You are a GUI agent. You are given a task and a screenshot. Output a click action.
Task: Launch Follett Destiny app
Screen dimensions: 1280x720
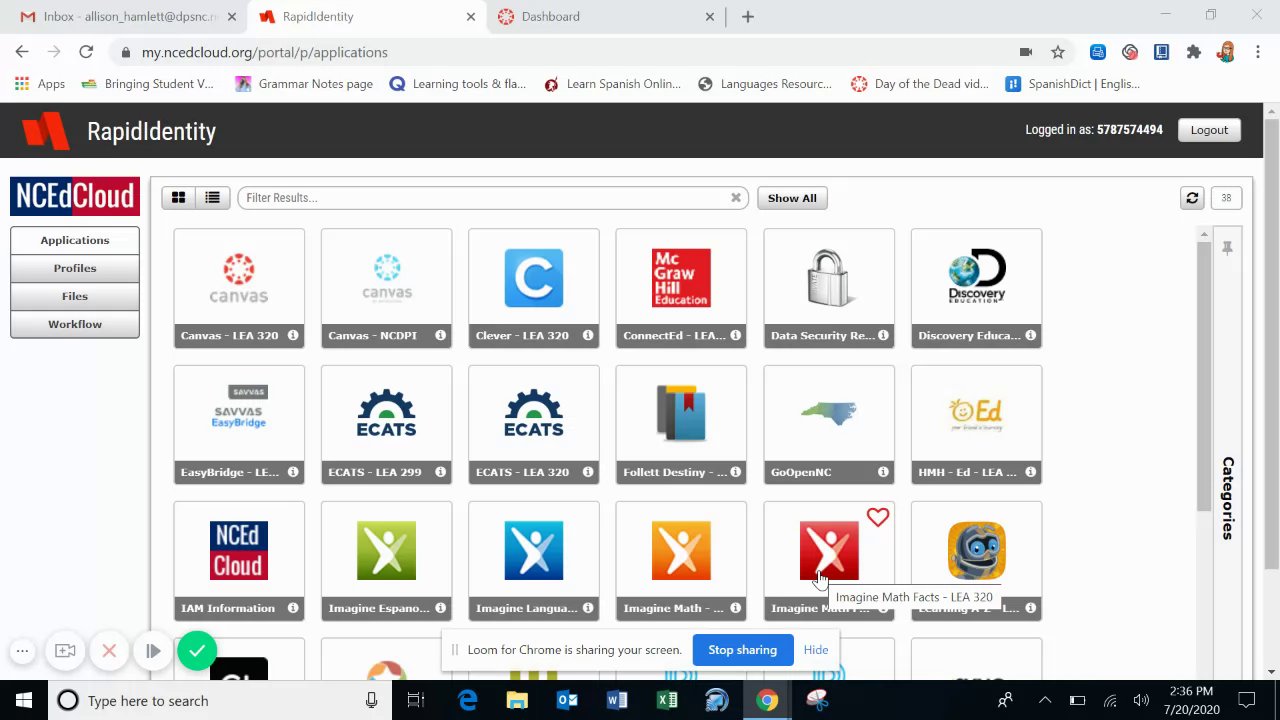click(x=681, y=424)
